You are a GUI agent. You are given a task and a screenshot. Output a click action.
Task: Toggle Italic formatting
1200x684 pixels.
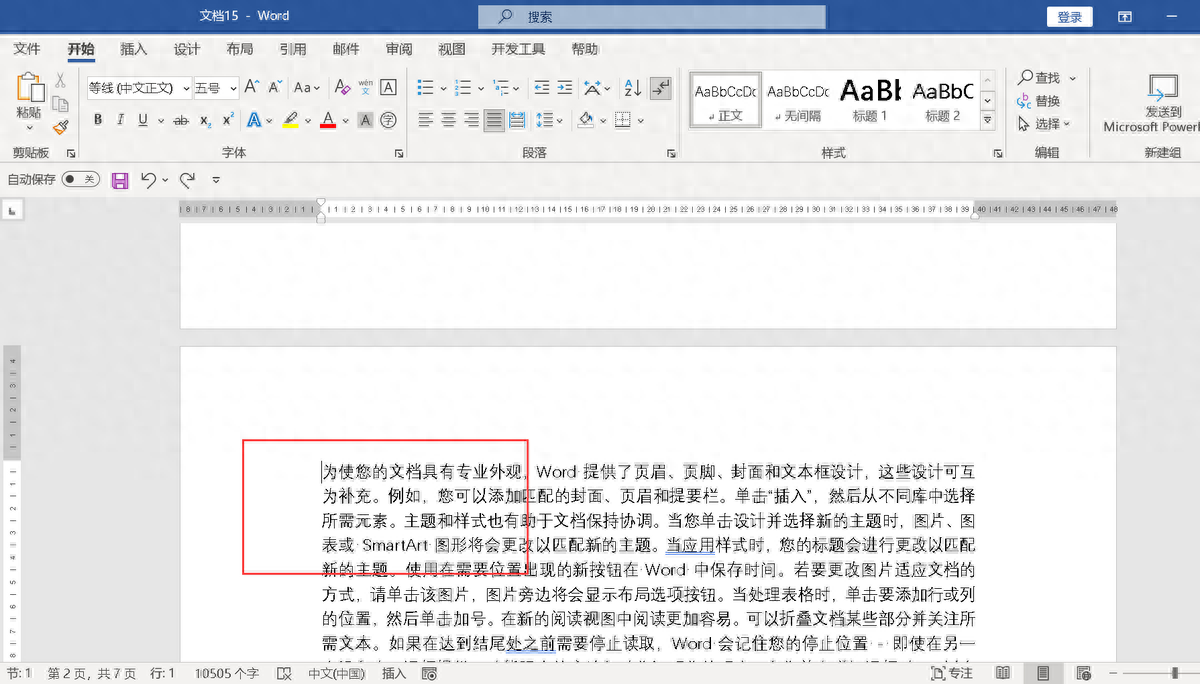click(x=121, y=120)
